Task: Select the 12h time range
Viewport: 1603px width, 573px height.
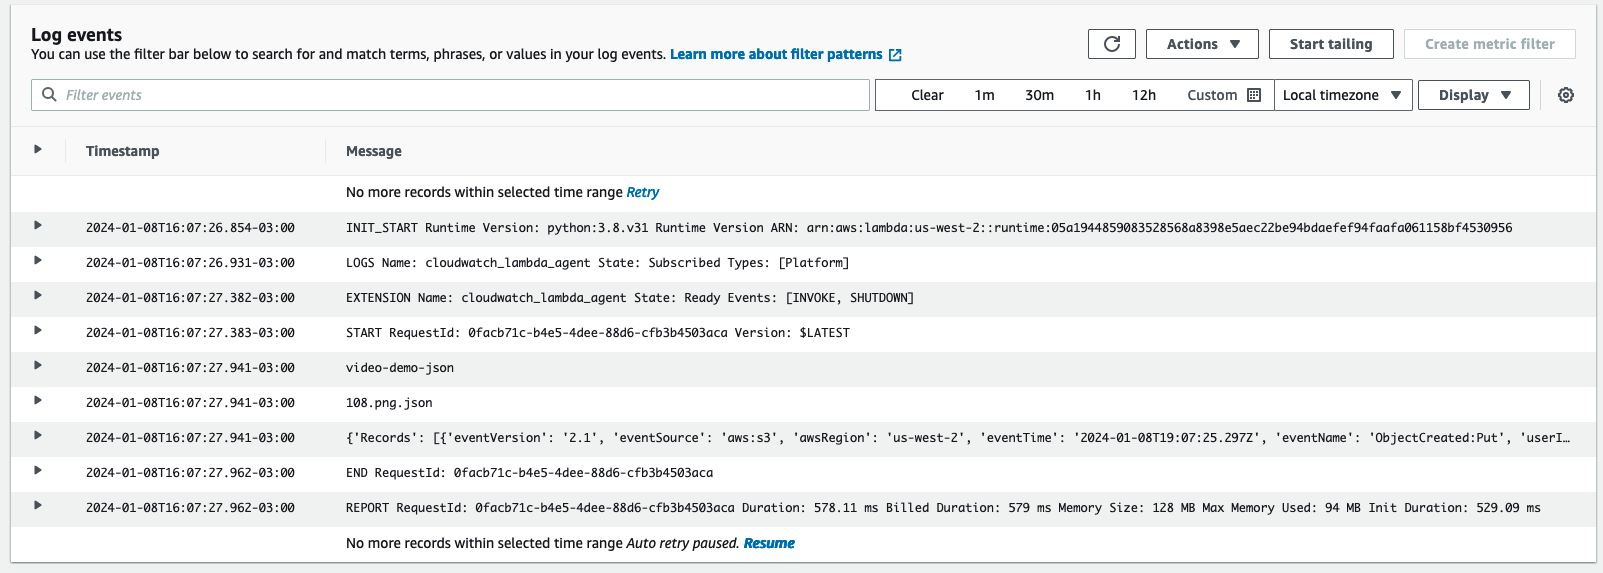Action: 1143,95
